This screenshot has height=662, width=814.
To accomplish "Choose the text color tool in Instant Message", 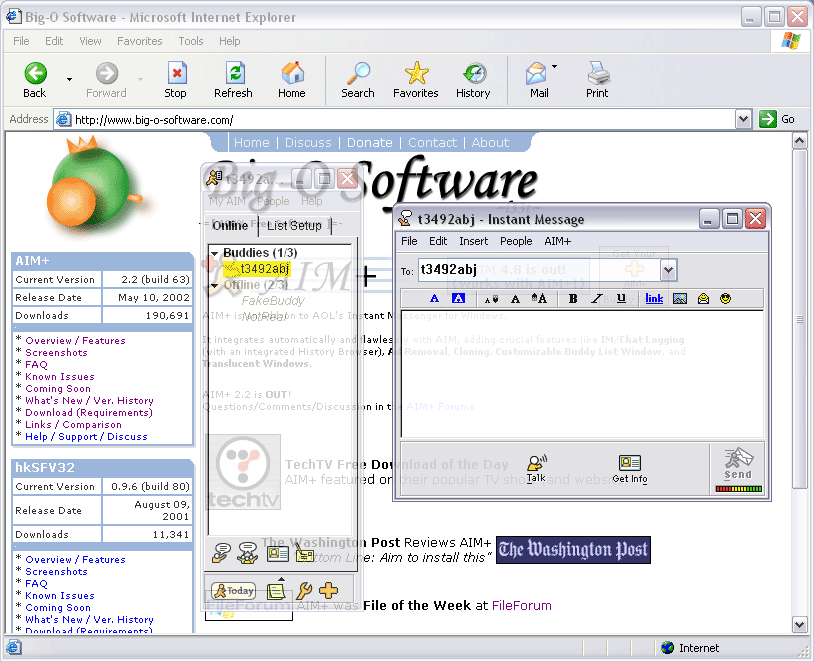I will (x=435, y=299).
